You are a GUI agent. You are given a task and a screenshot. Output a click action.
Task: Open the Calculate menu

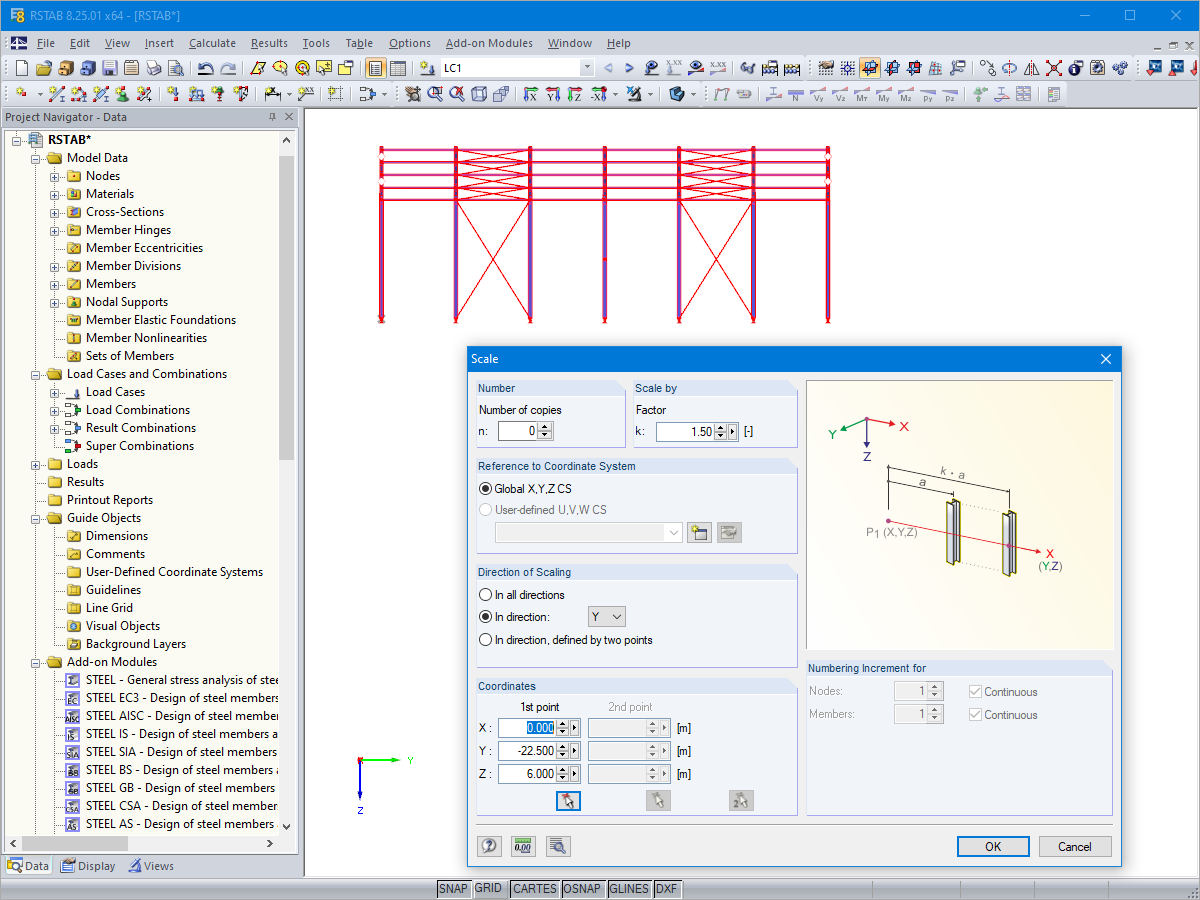click(212, 43)
